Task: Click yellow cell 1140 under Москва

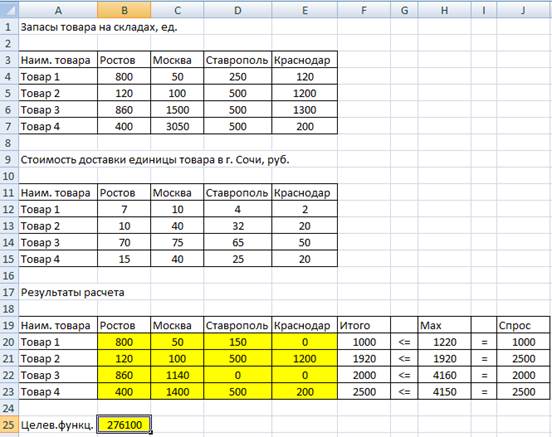Action: coord(177,375)
